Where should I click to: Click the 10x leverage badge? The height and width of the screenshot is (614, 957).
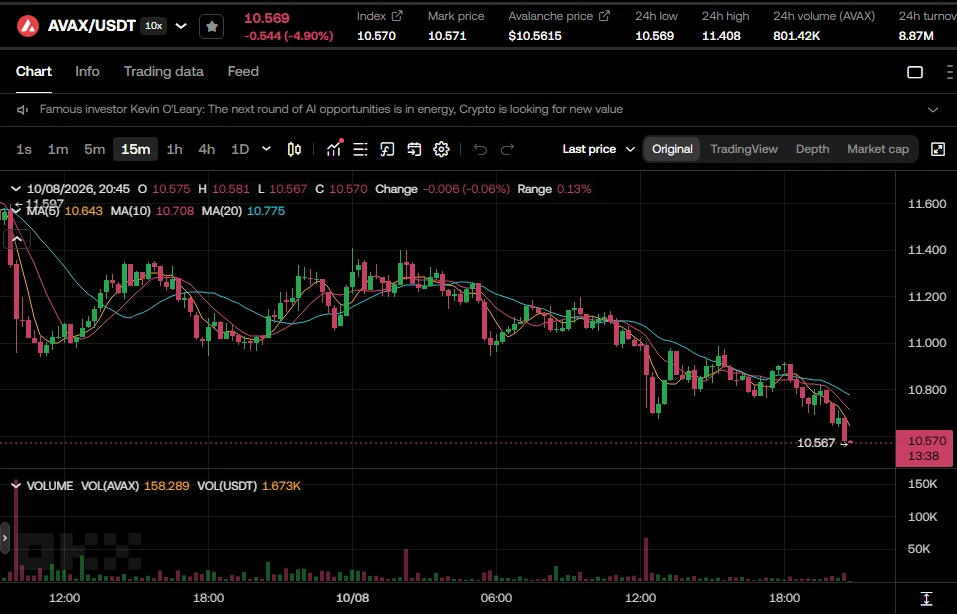point(154,26)
